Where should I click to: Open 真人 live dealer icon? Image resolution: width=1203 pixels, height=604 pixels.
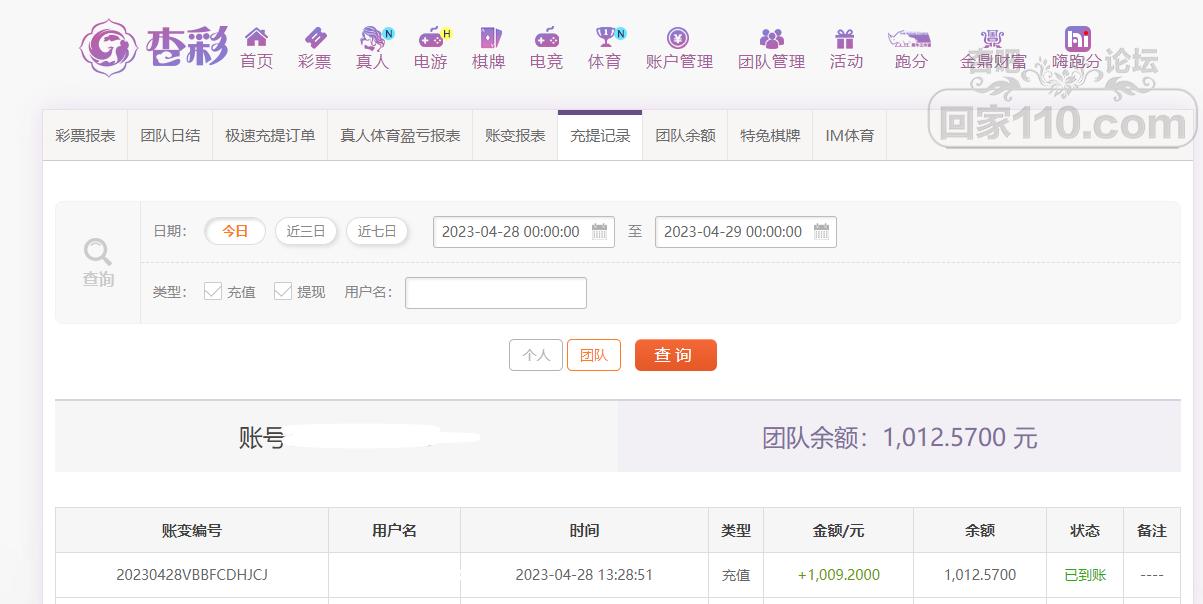tap(372, 38)
